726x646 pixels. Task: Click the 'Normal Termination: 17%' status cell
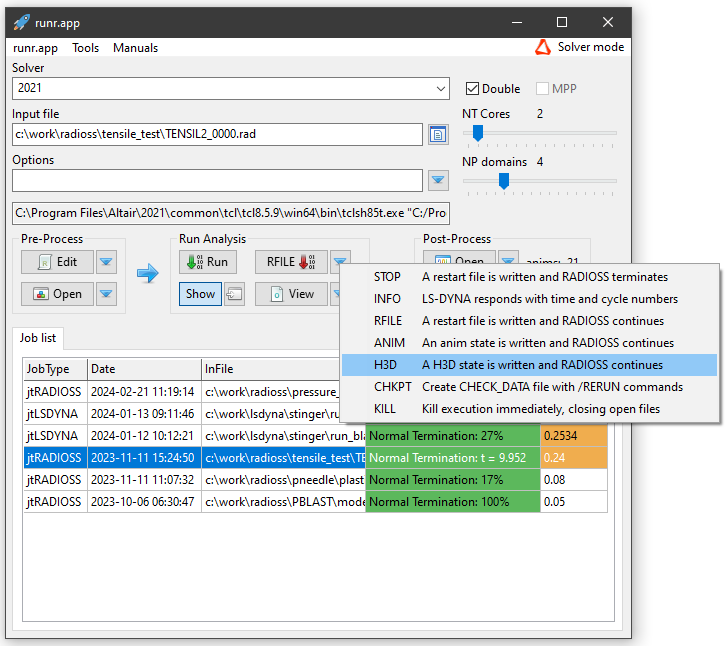coord(453,480)
